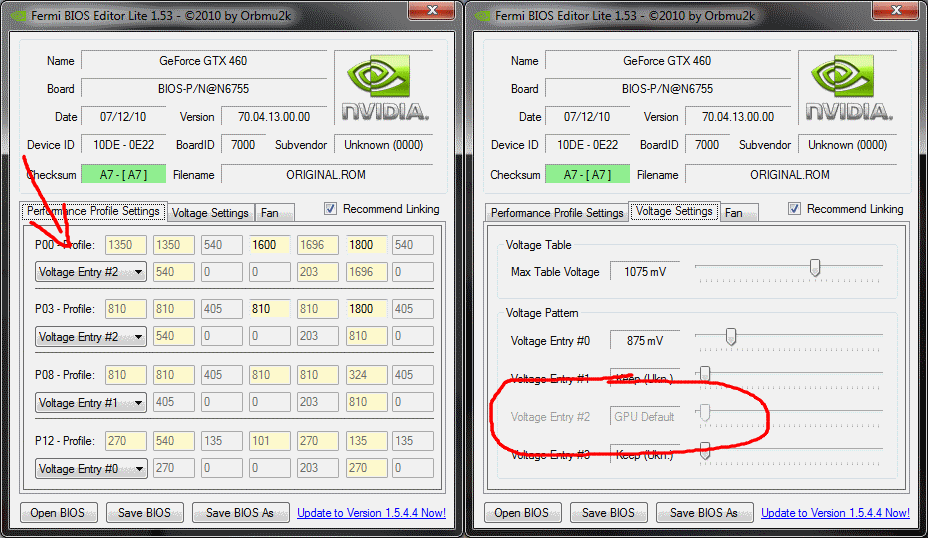Click the Board field BIOS-P/N@N6755, left window
Screen dimensions: 928x538
(204, 89)
